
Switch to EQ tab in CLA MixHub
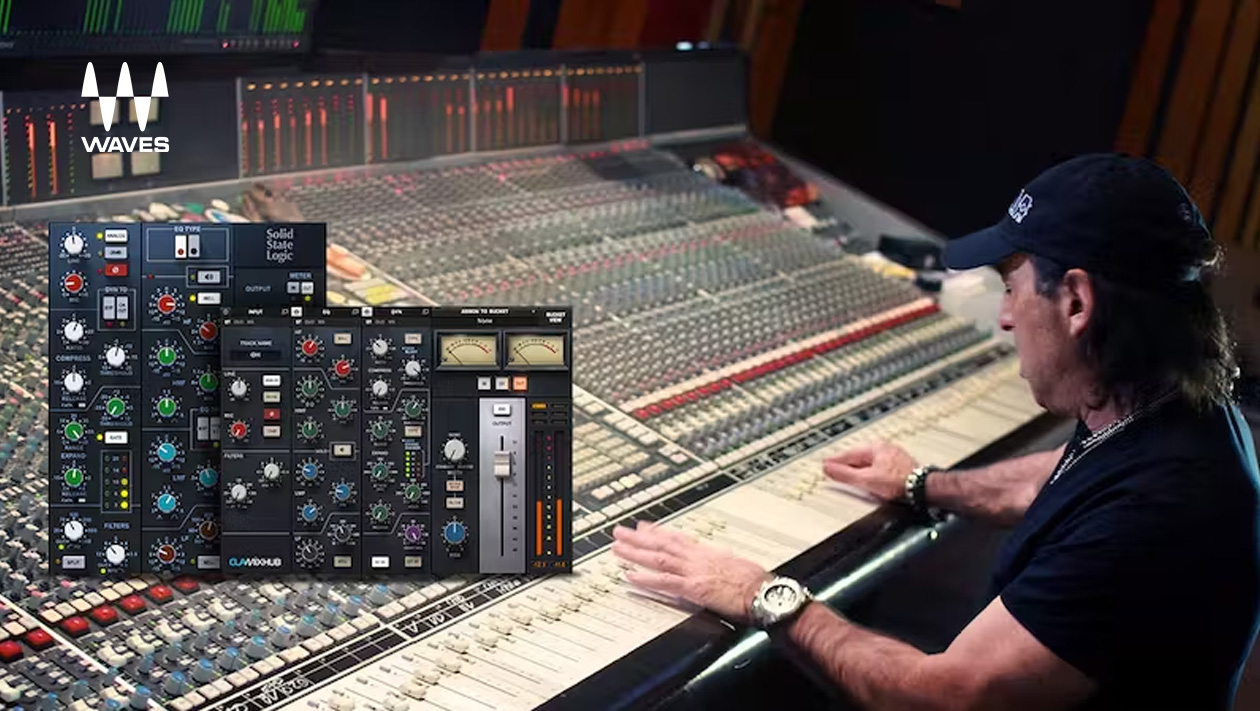click(x=326, y=312)
